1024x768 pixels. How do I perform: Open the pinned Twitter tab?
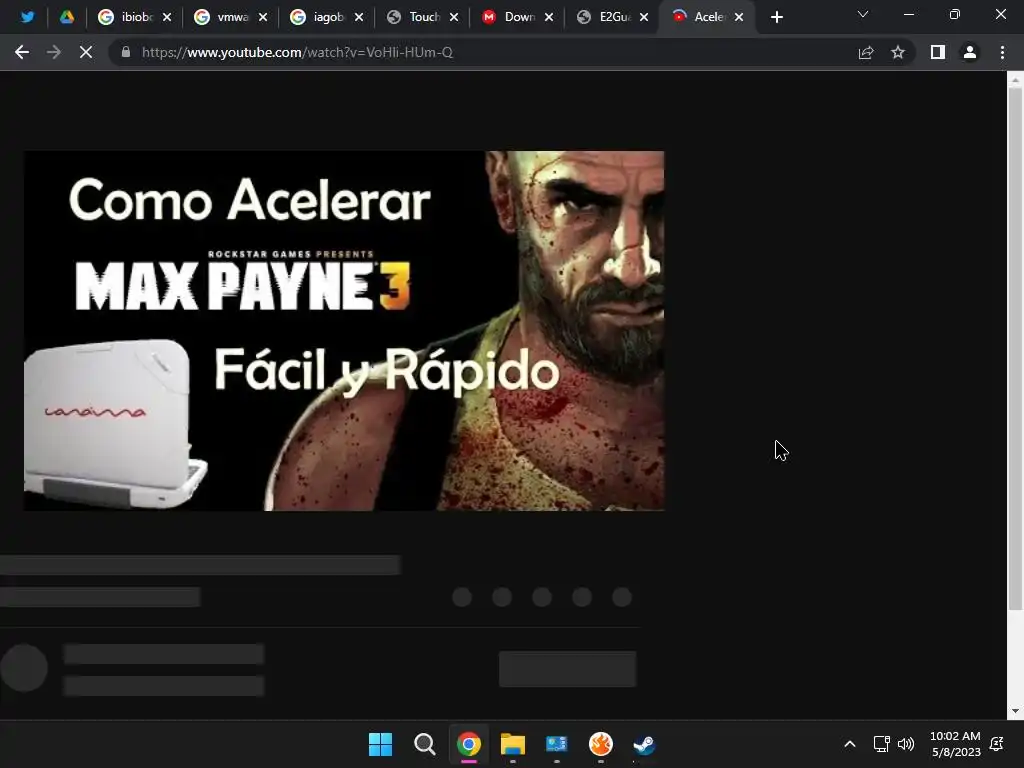click(27, 17)
